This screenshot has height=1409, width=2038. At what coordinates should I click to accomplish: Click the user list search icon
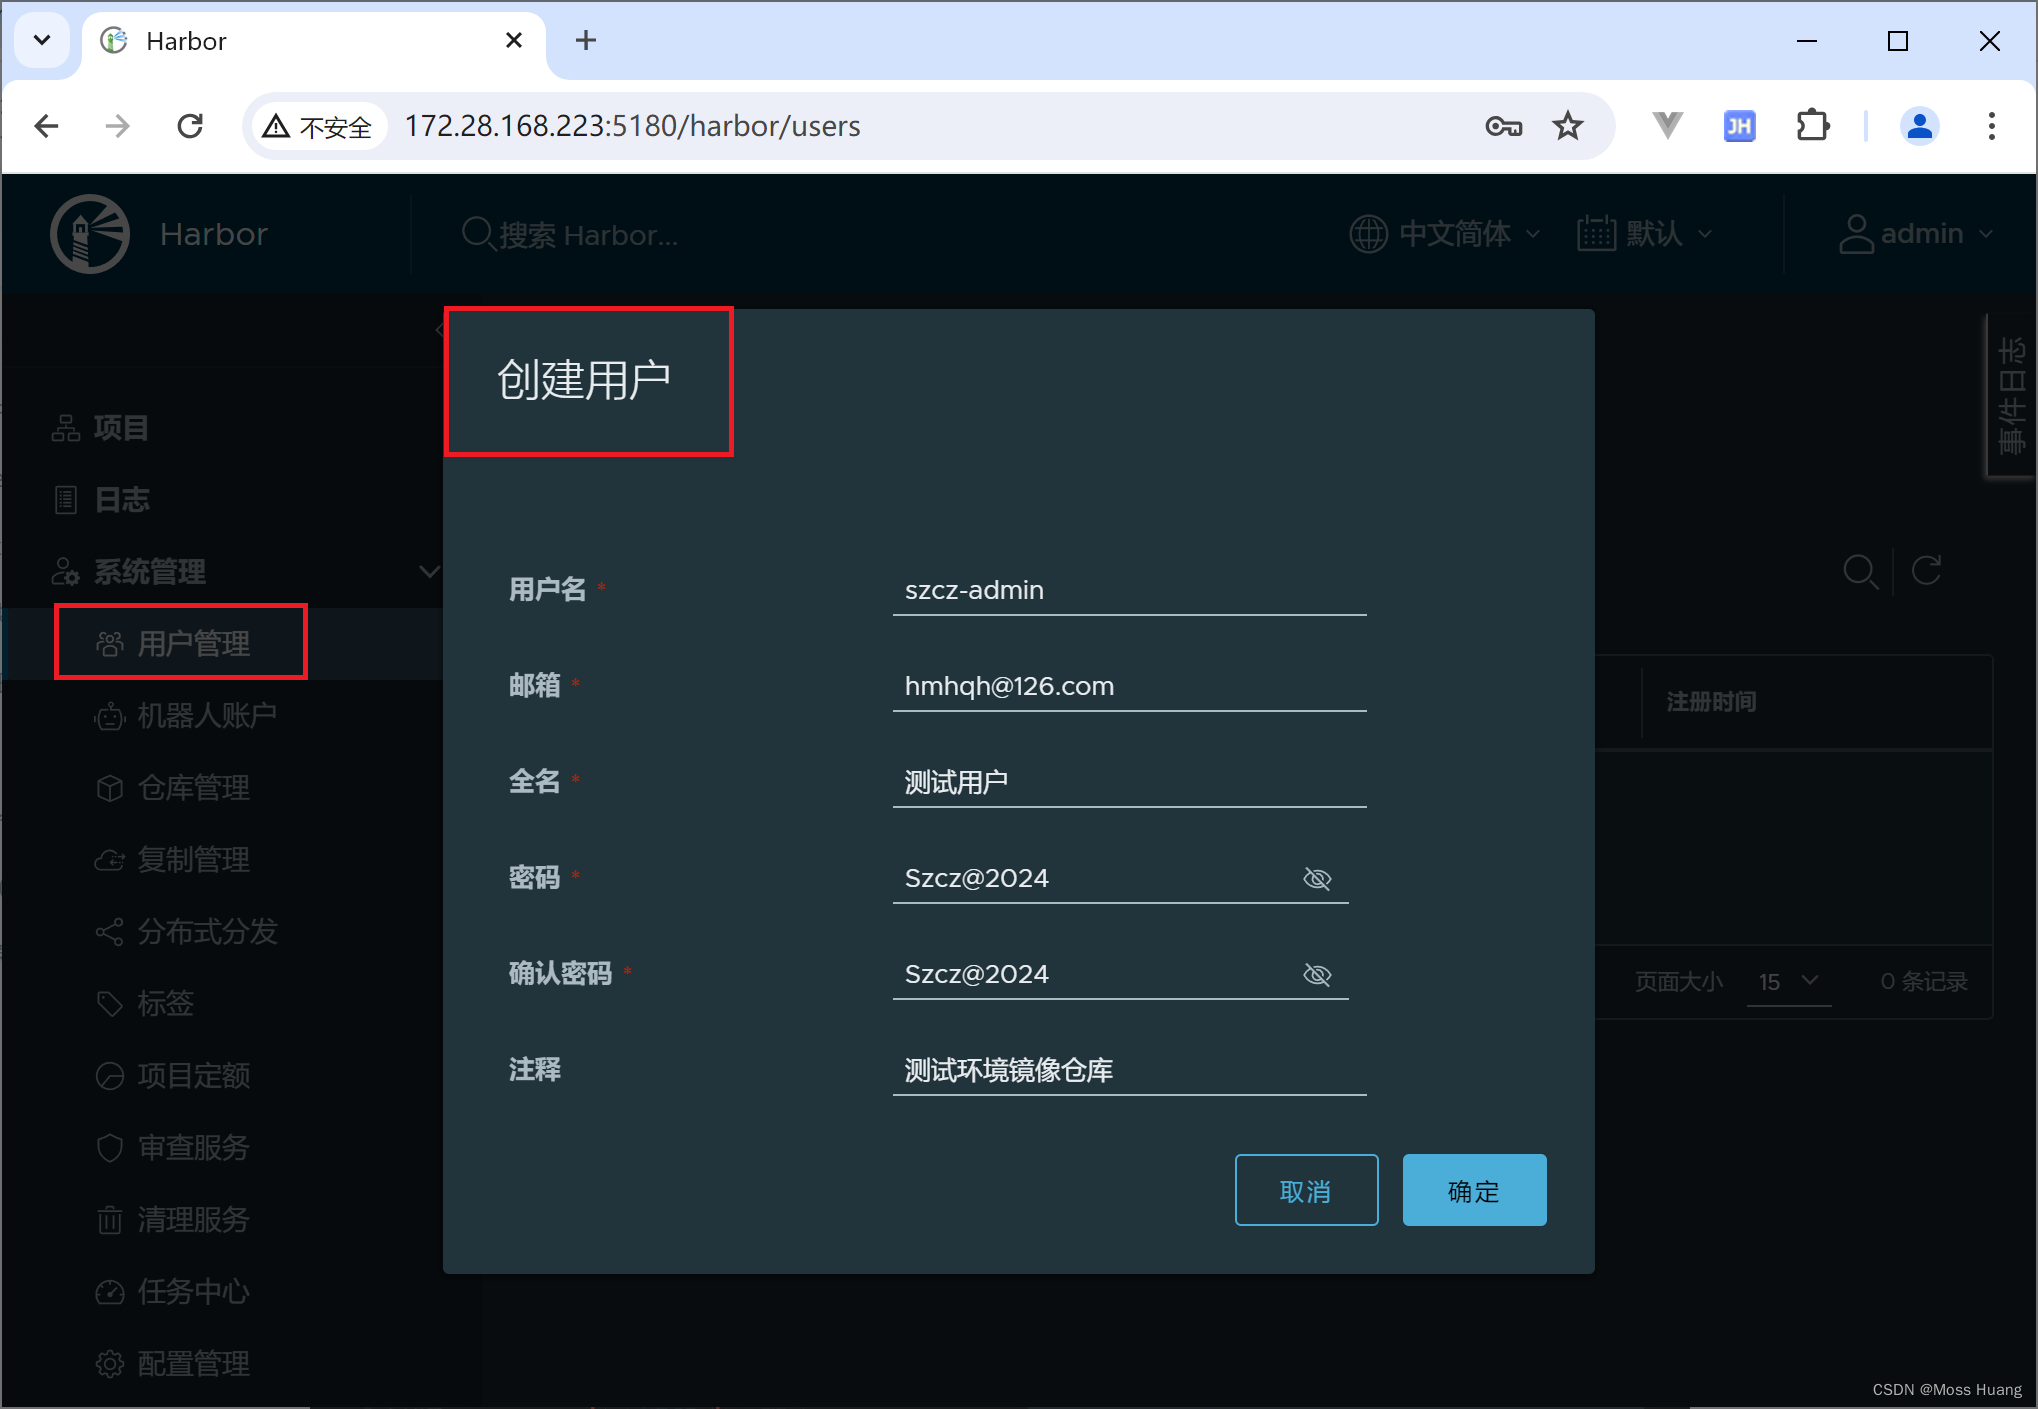pos(1860,572)
